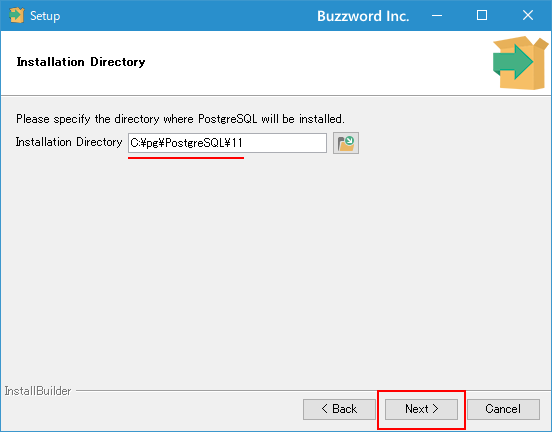Maximize the Setup window
This screenshot has width=552, height=432.
click(x=482, y=15)
